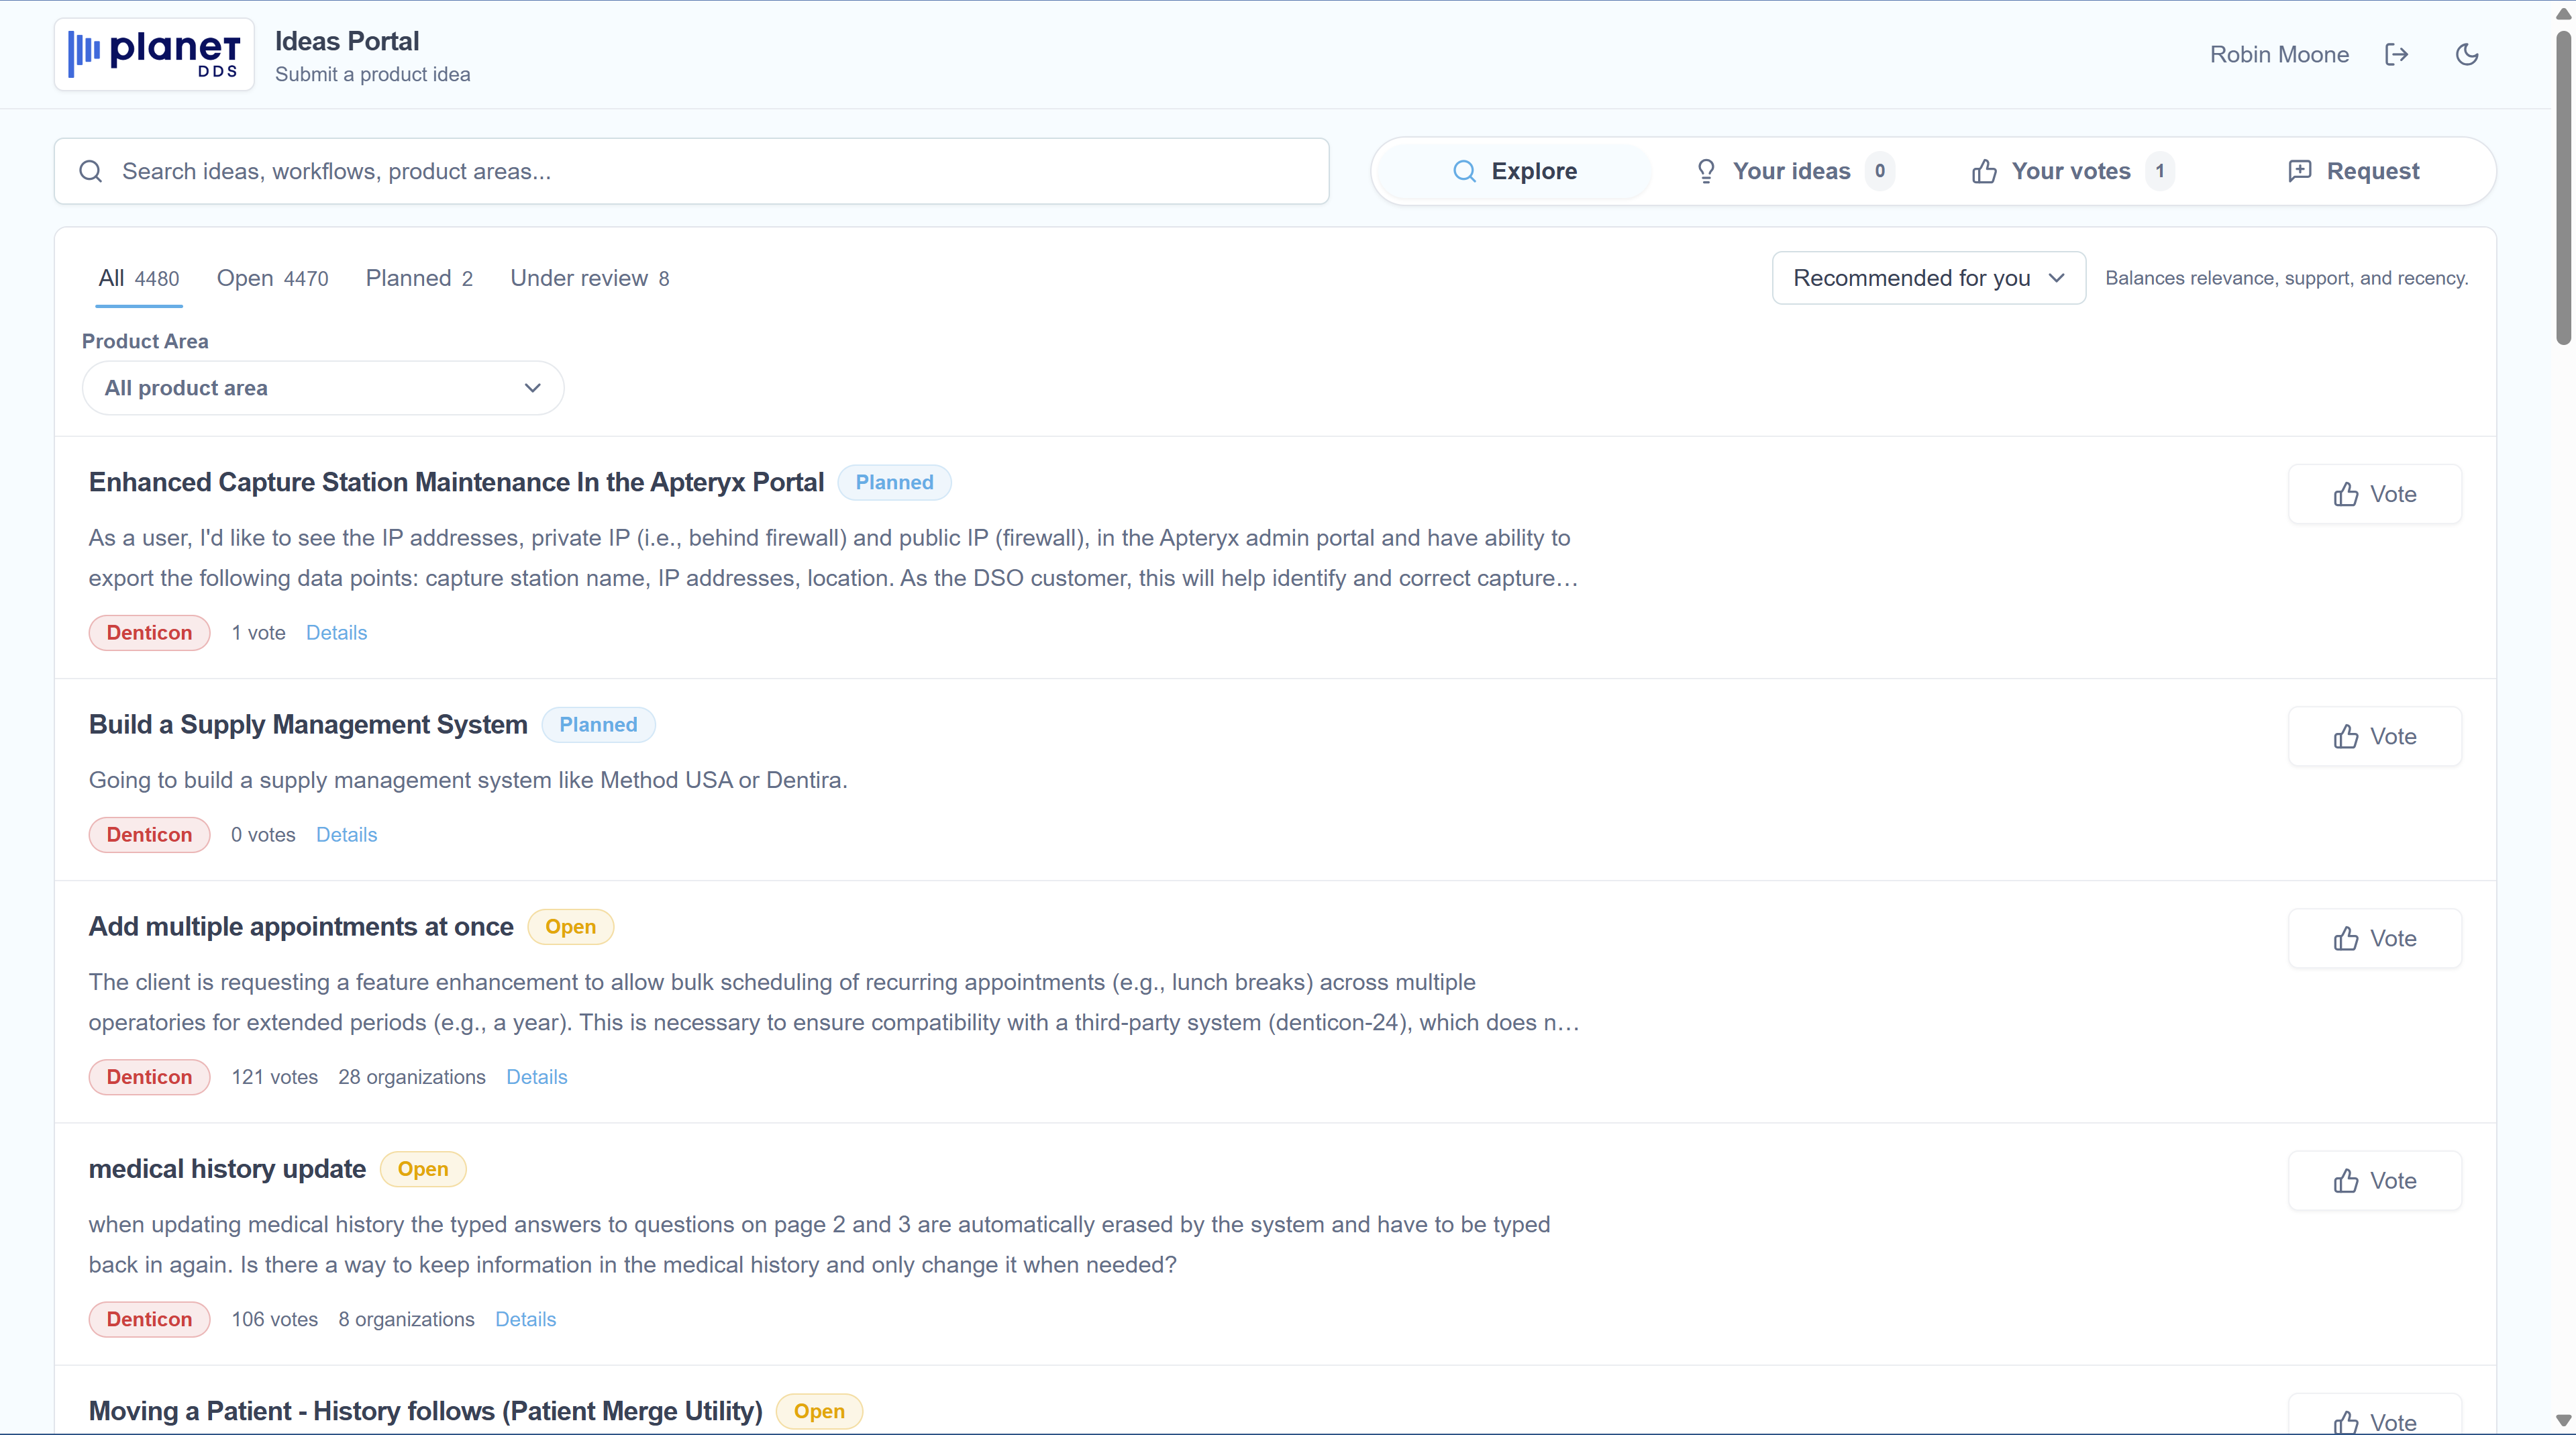Image resolution: width=2576 pixels, height=1435 pixels.
Task: Click Denticon tag on Supply Management System idea
Action: pos(149,835)
